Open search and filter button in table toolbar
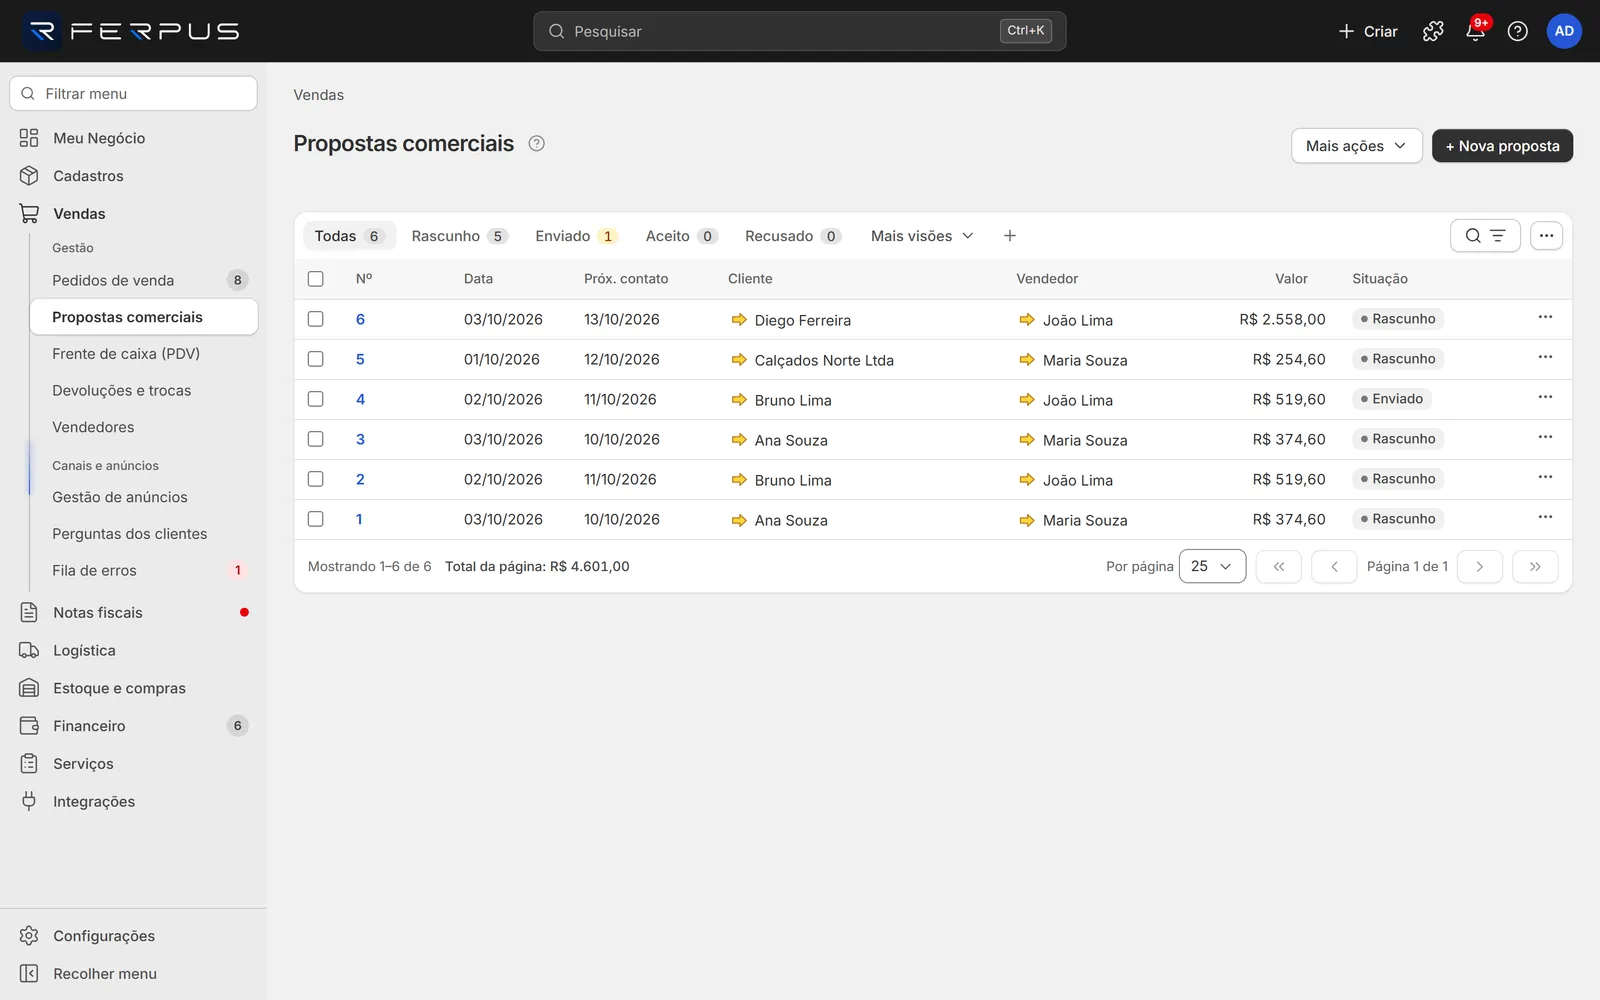 1485,236
